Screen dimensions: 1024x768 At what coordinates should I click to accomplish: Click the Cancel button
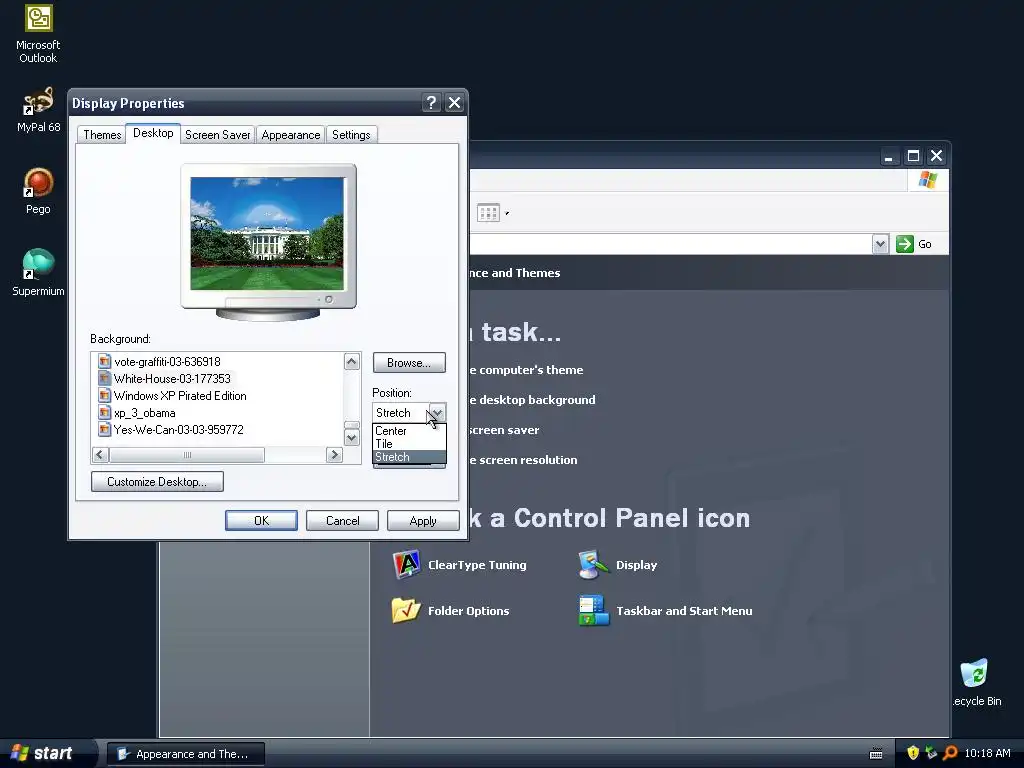[x=342, y=520]
